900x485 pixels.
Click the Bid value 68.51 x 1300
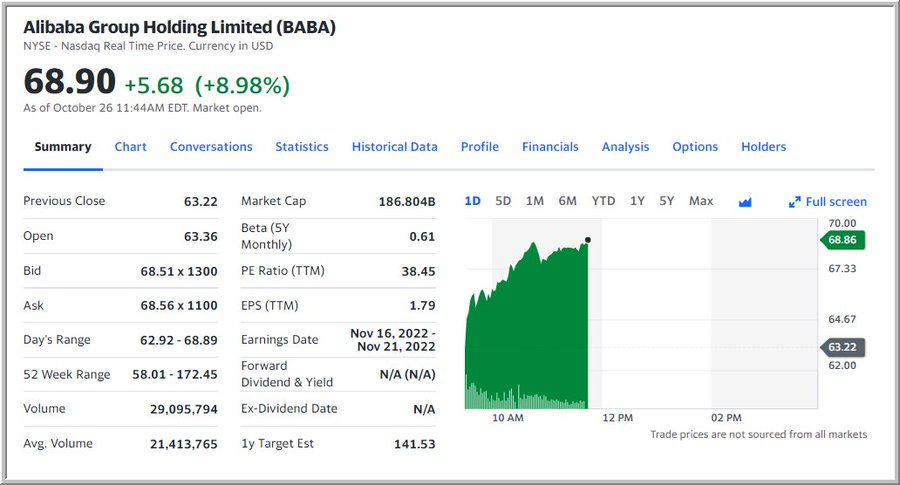[179, 271]
